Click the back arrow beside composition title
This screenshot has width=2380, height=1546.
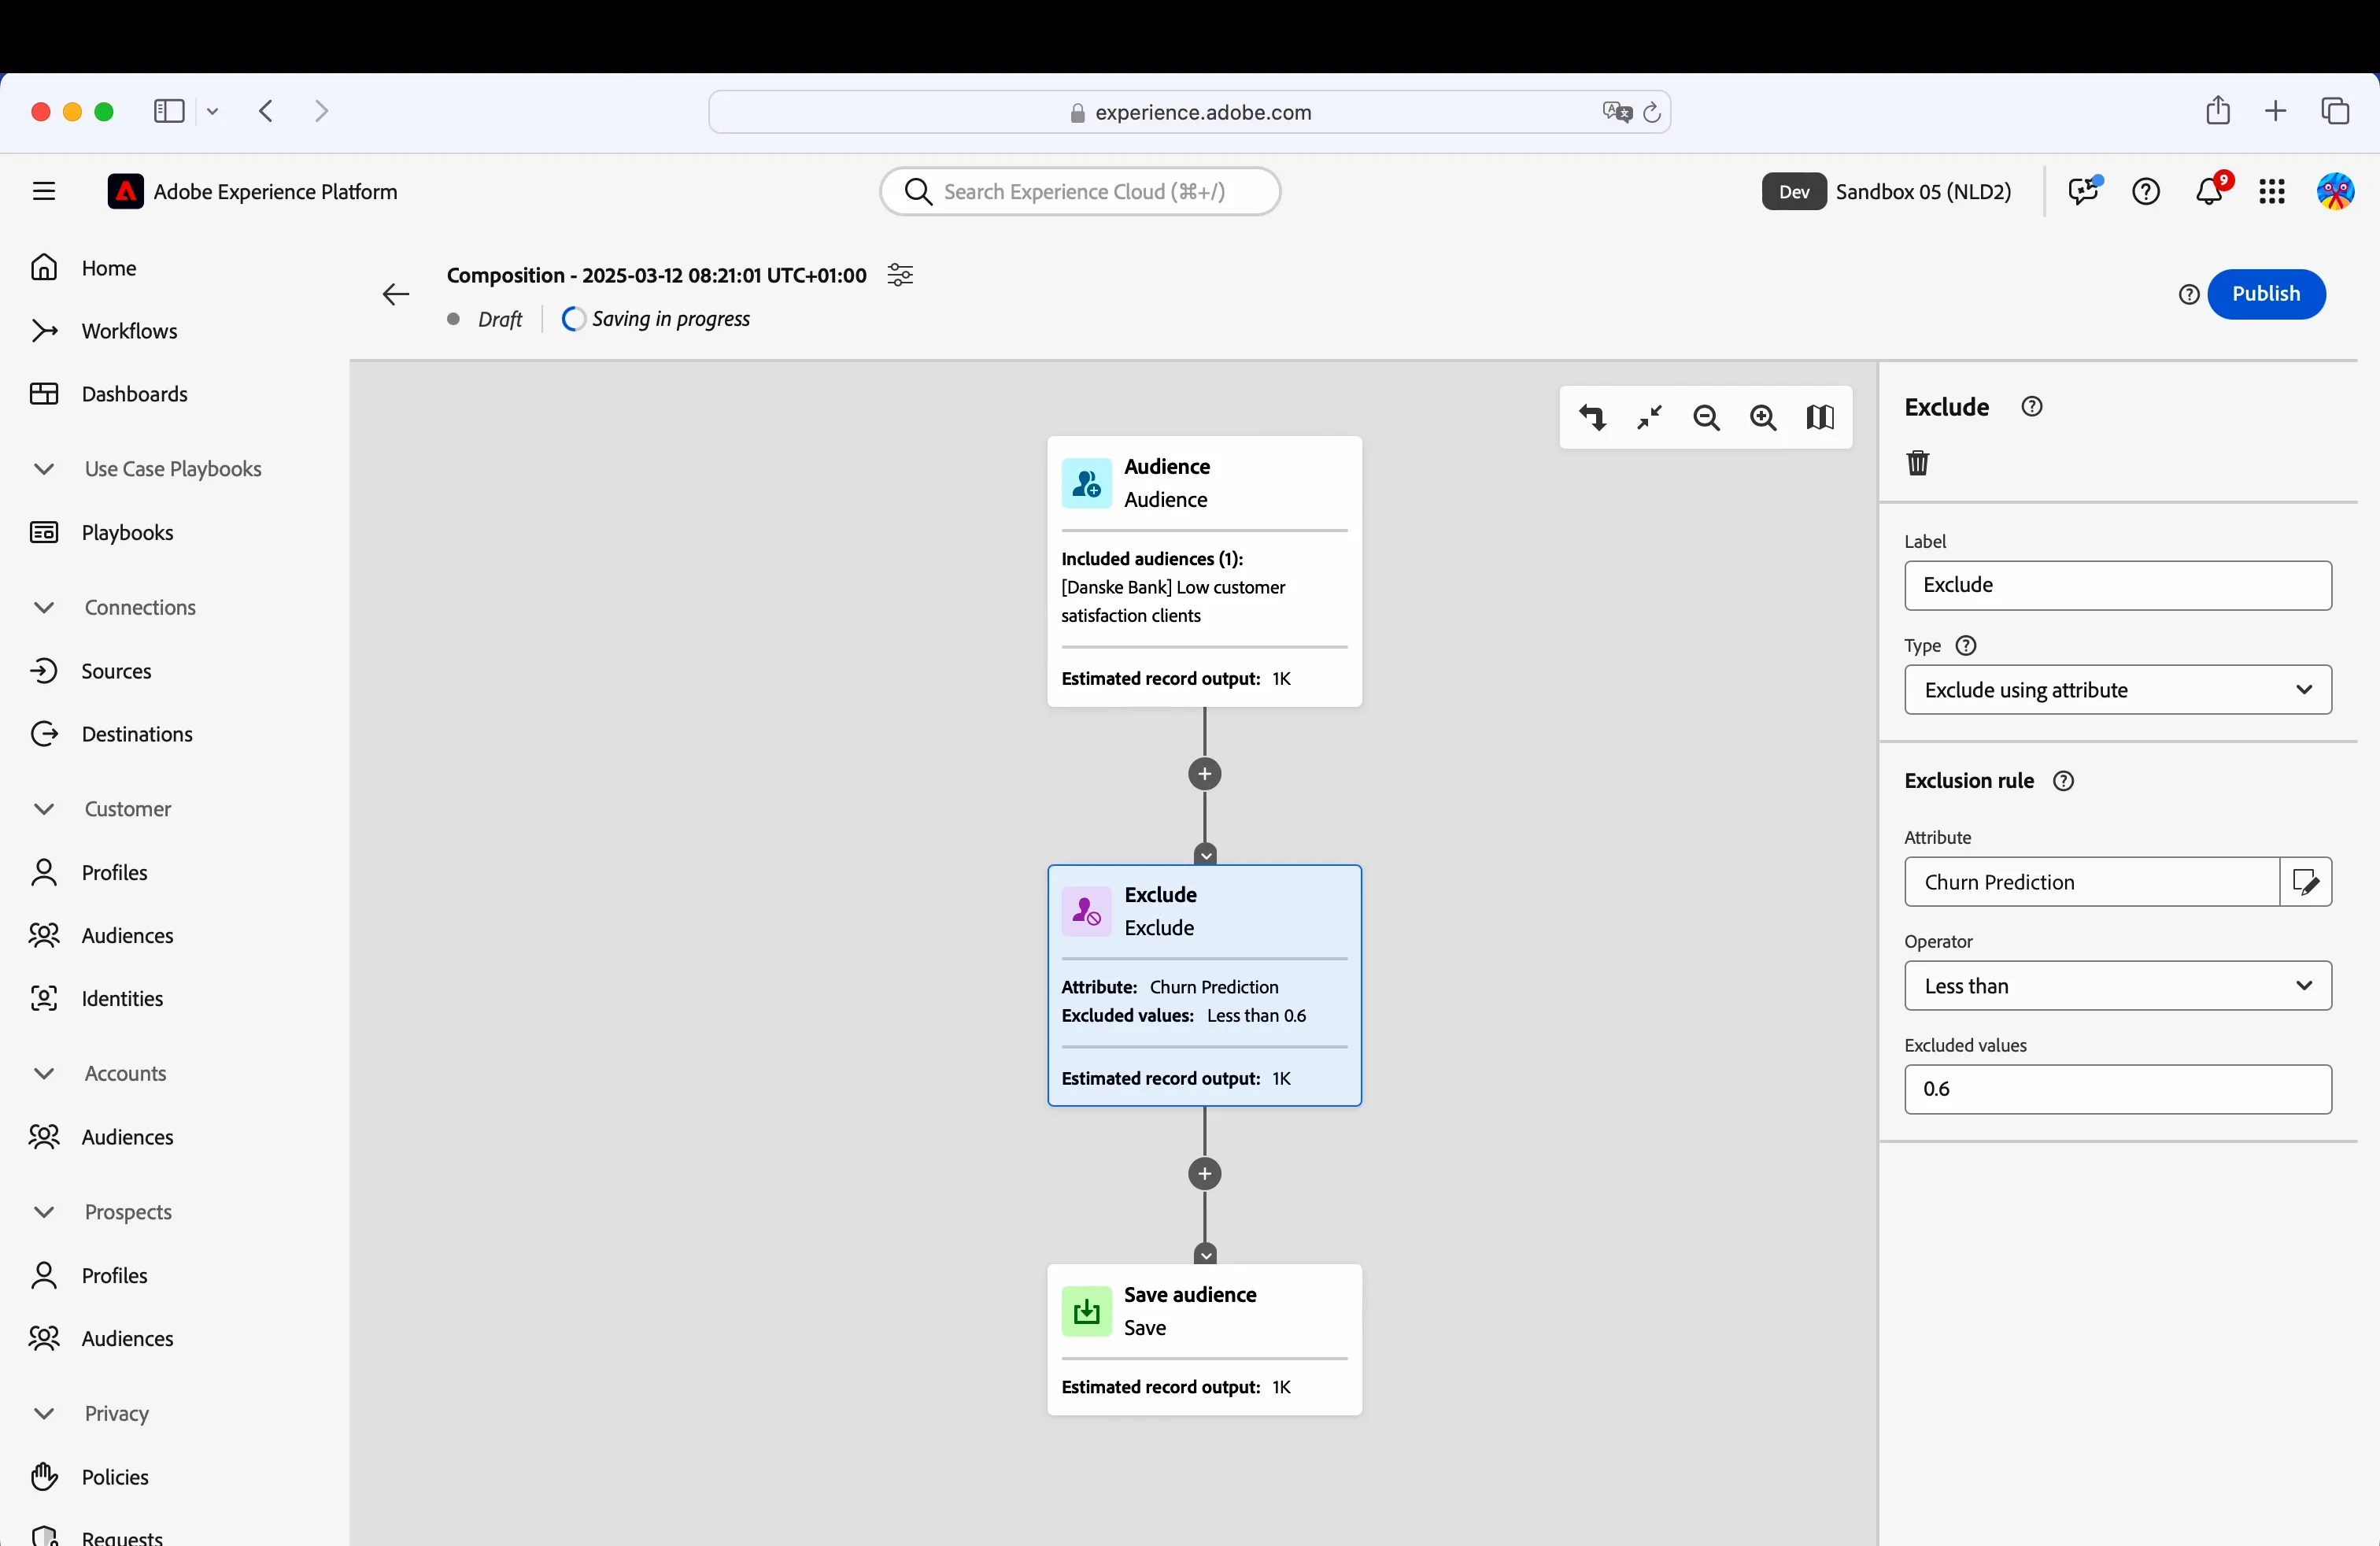pyautogui.click(x=396, y=294)
